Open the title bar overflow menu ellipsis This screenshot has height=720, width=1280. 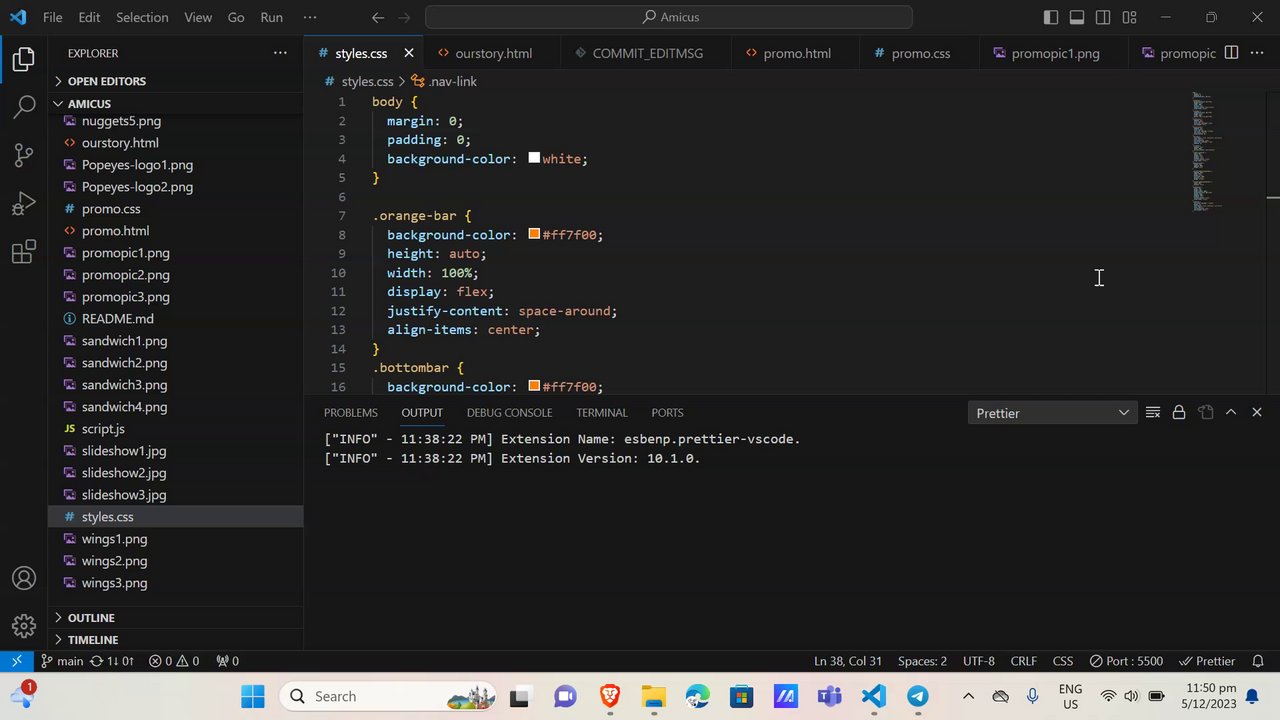[310, 17]
